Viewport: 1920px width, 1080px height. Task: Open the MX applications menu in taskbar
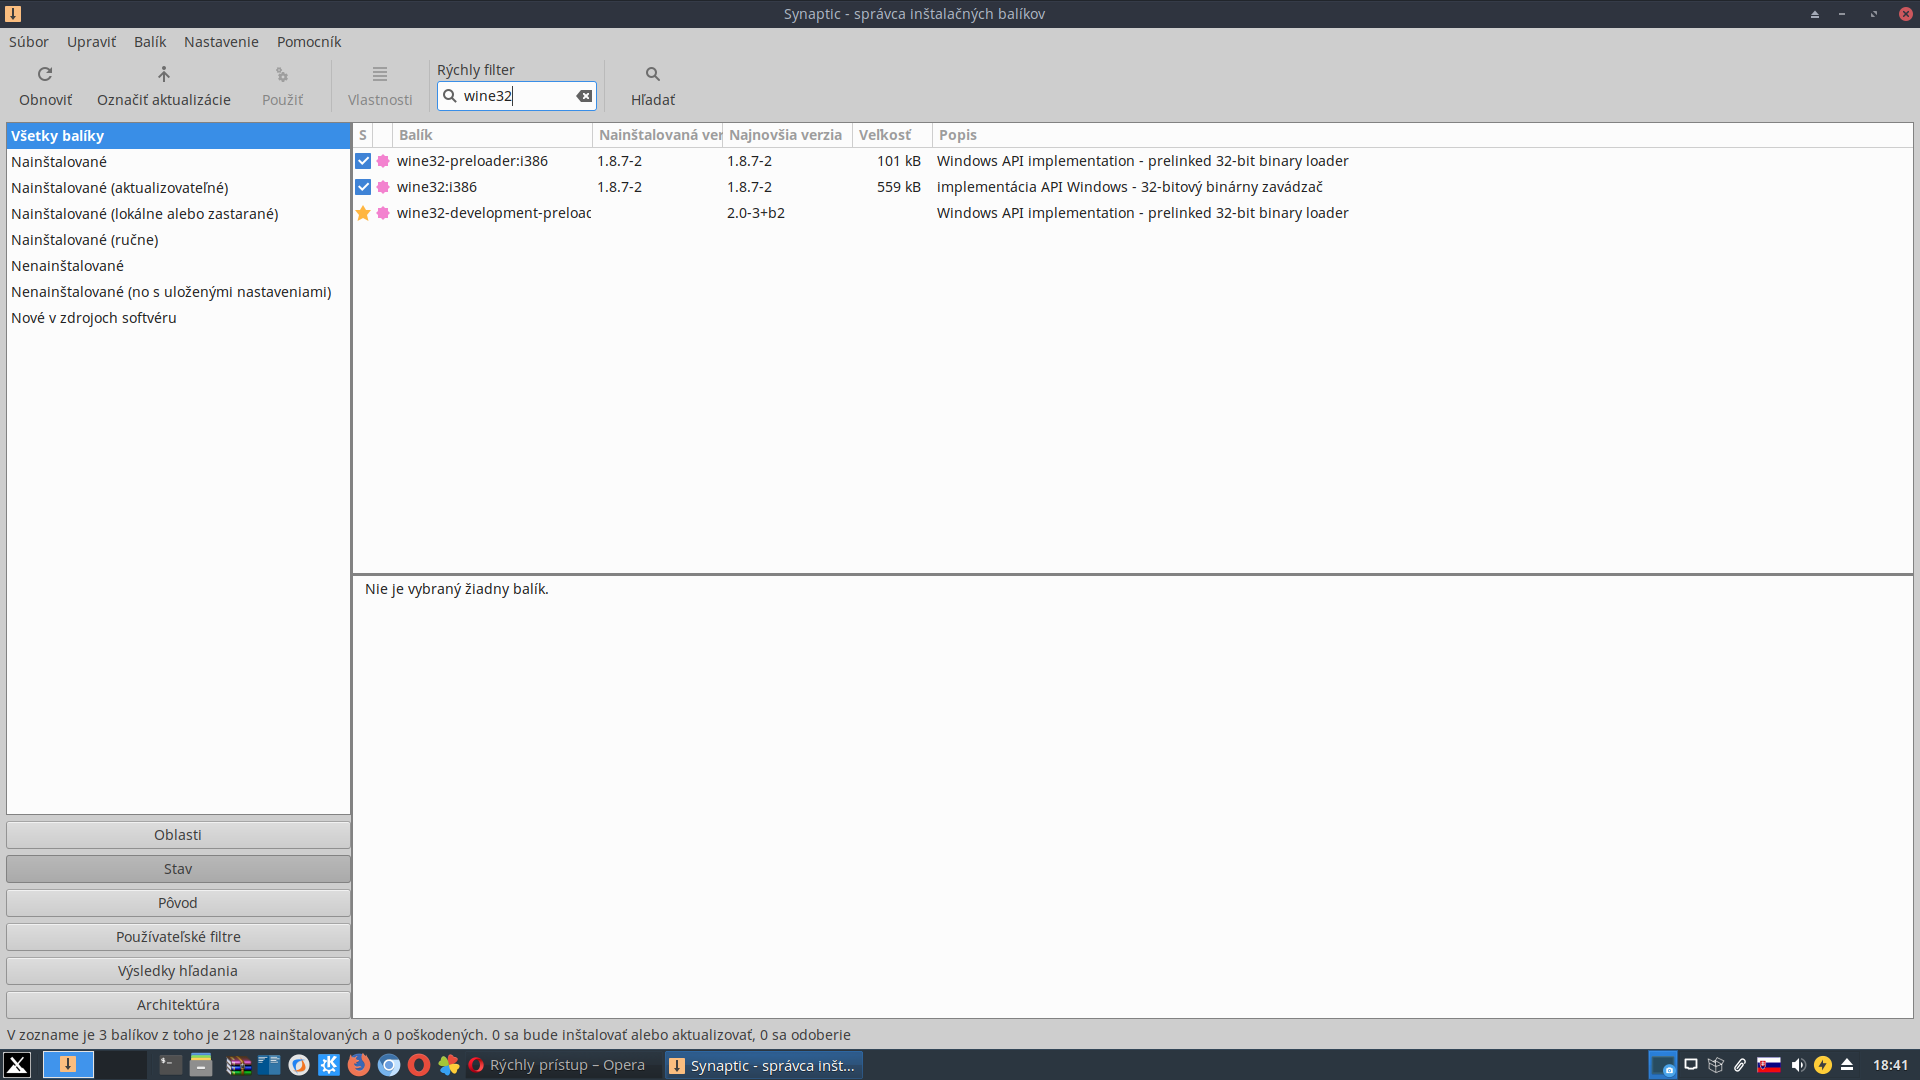[17, 1065]
